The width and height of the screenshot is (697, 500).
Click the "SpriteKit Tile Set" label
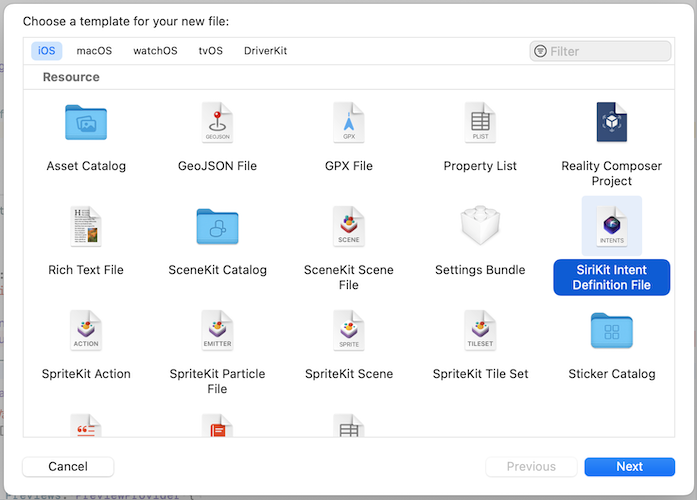(x=481, y=374)
